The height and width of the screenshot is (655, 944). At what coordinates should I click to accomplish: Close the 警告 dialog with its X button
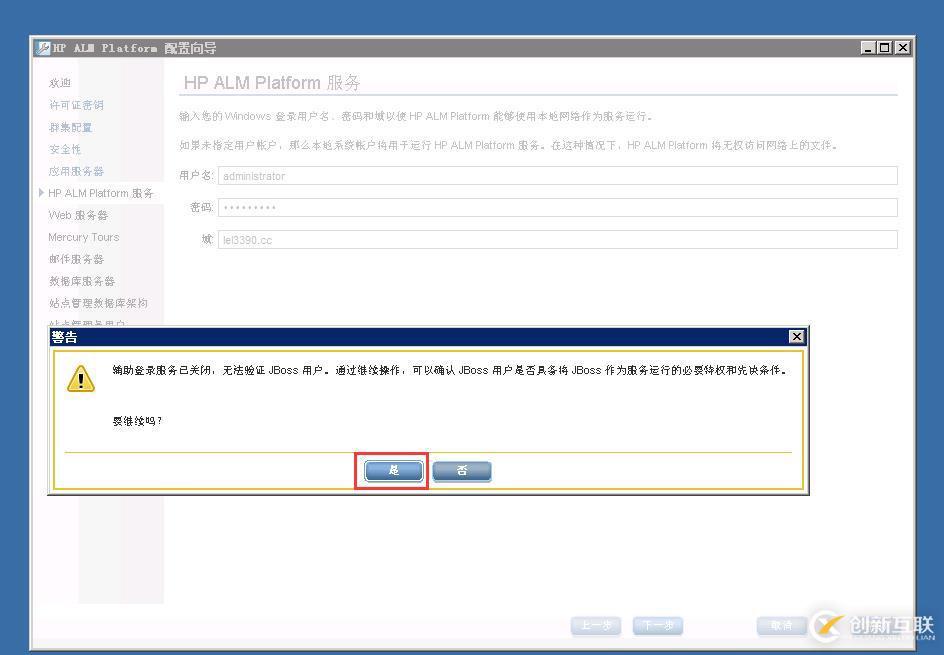[796, 337]
